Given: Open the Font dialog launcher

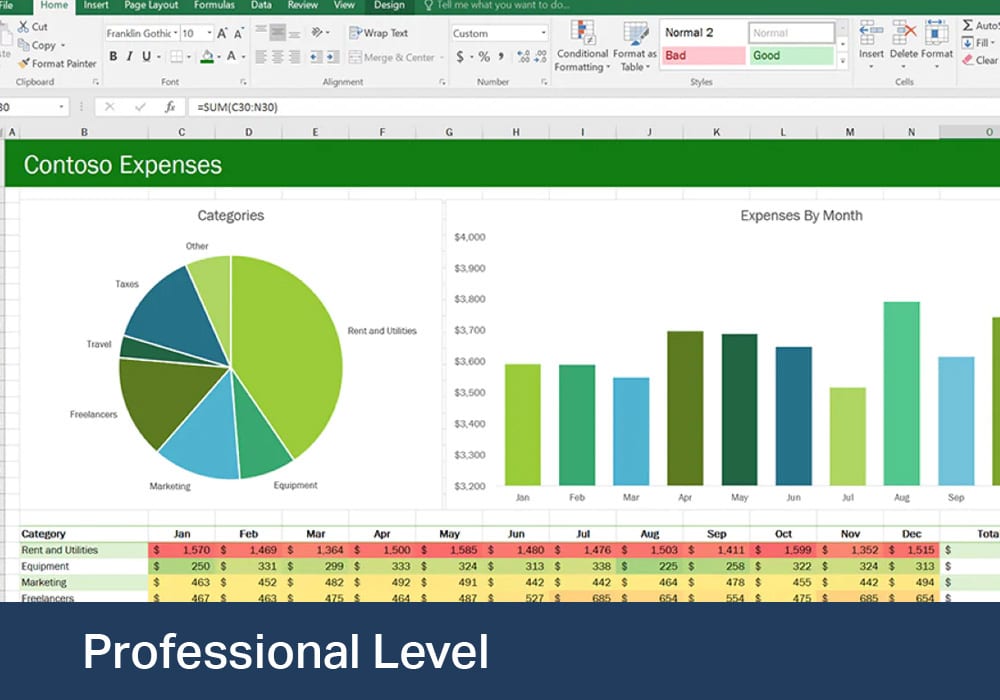Looking at the screenshot, I should [243, 82].
